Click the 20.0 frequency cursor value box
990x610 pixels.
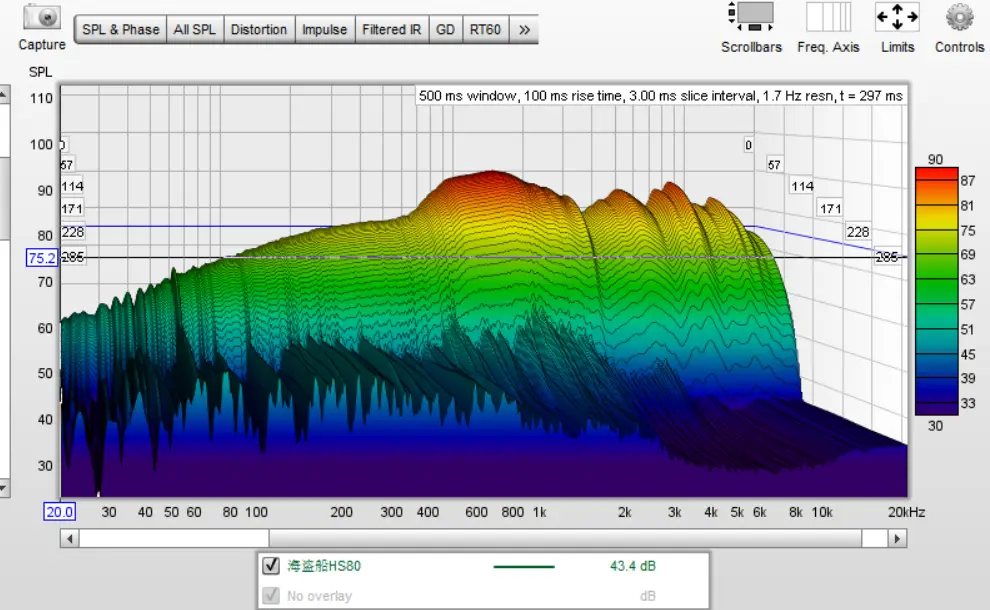click(59, 511)
